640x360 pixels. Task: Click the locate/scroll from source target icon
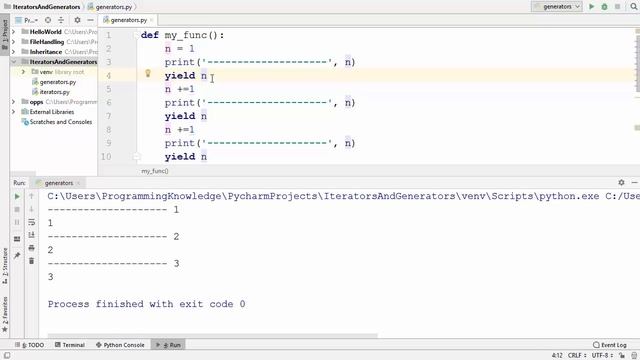48,20
